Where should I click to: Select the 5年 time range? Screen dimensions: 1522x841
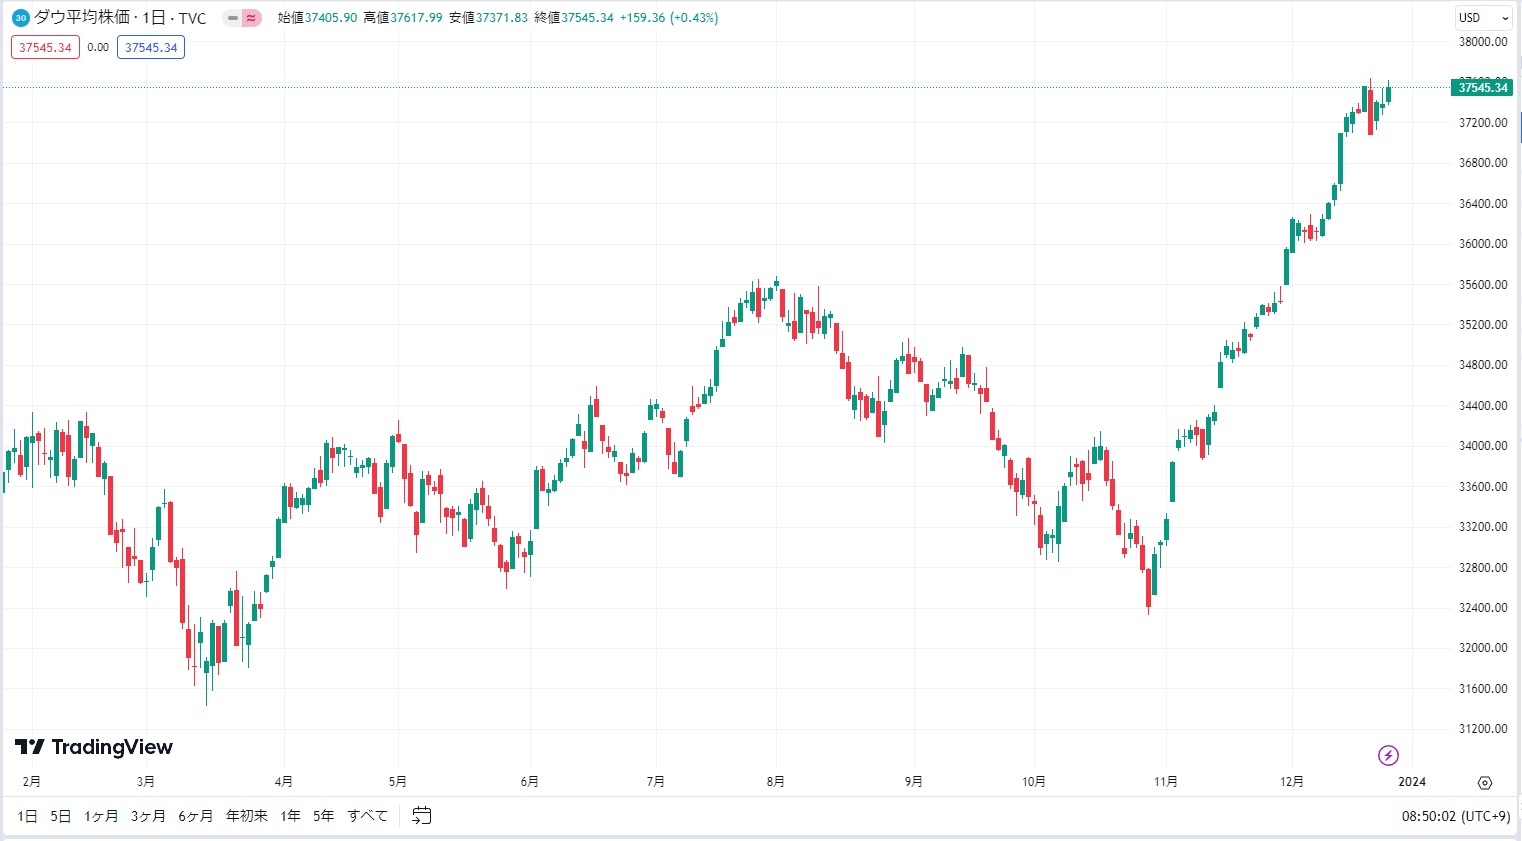(324, 816)
